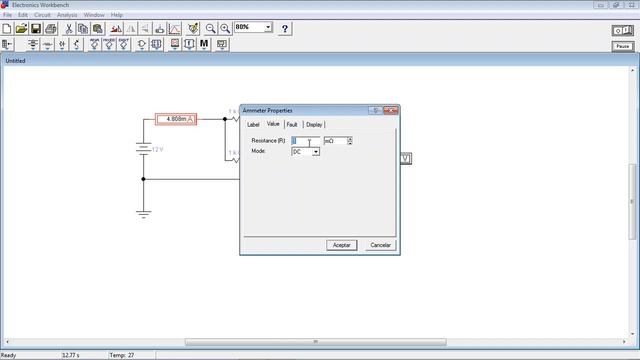Click the horizontal scrollbar thumb
640x360 pixels.
(x=316, y=342)
